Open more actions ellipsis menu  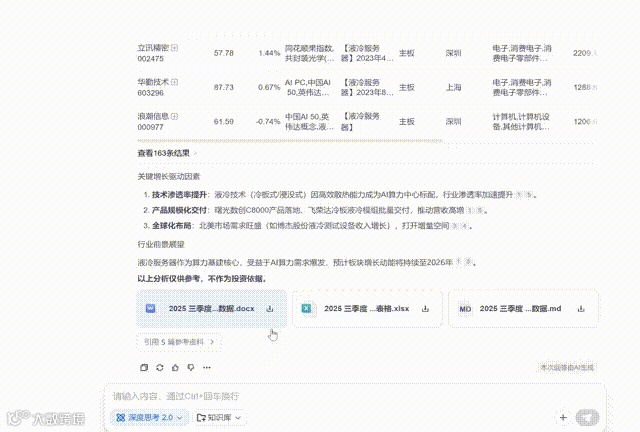click(207, 367)
